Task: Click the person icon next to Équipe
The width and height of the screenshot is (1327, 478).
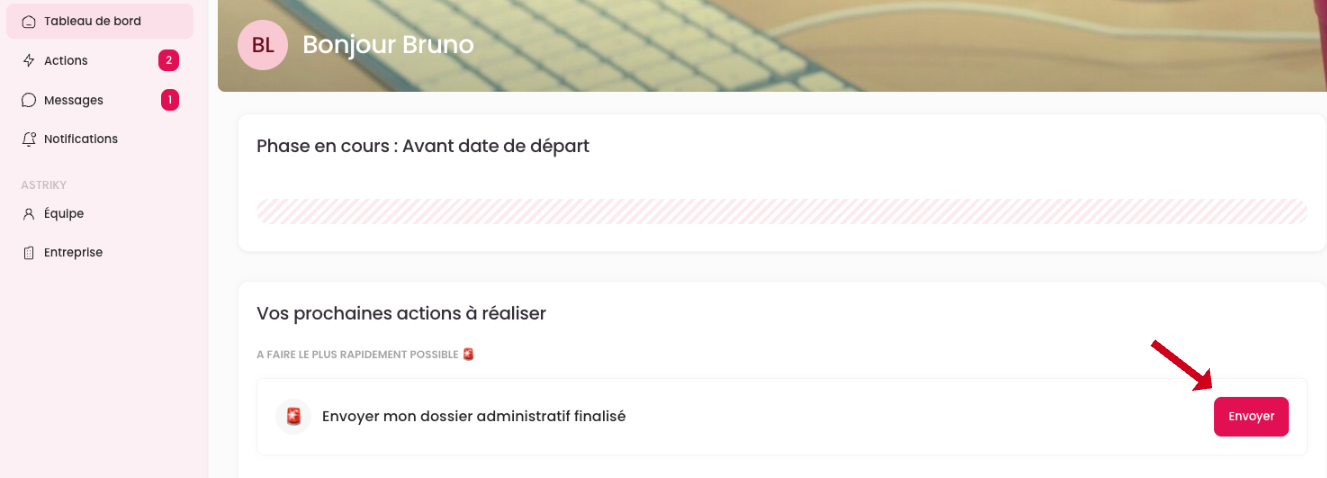Action: [x=29, y=214]
